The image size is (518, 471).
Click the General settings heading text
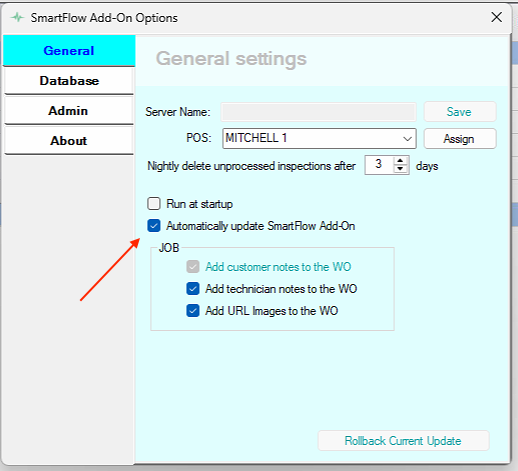[x=231, y=59]
